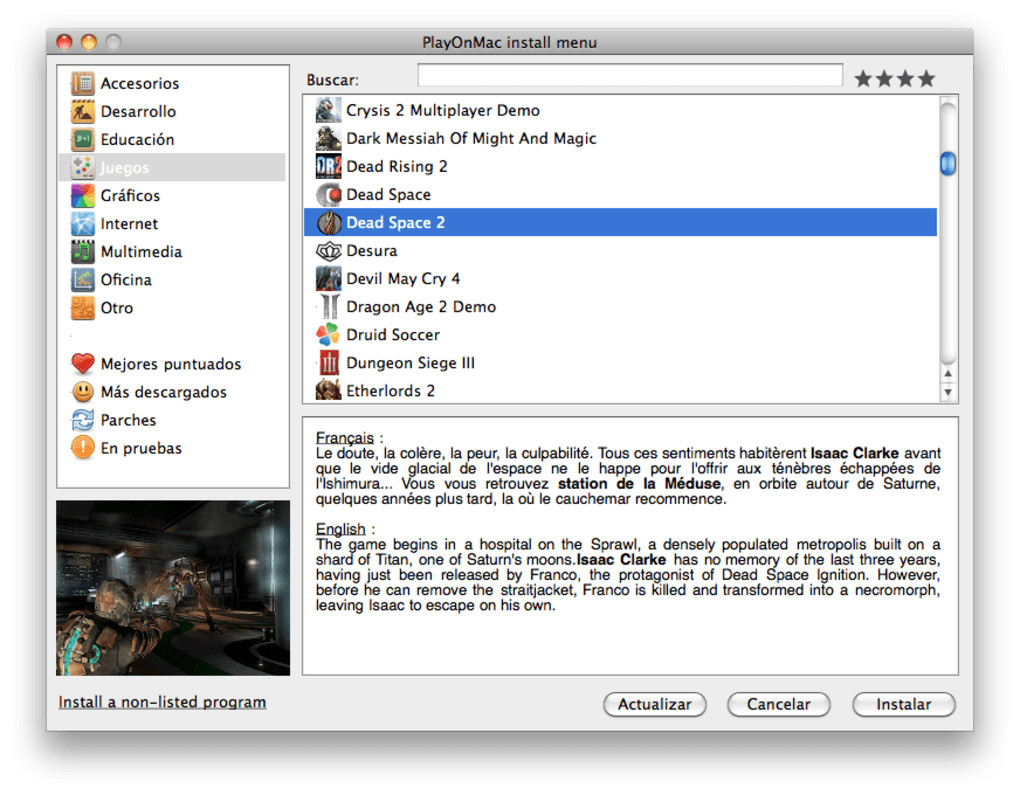Select the Etherlords 2 text
Viewport: 1020px width, 795px height.
pyautogui.click(x=390, y=391)
